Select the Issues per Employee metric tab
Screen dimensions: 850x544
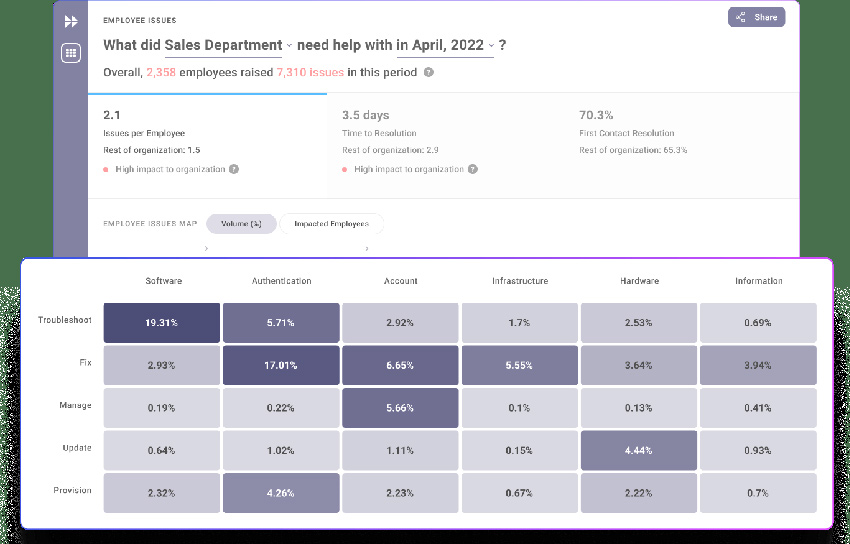[x=208, y=145]
